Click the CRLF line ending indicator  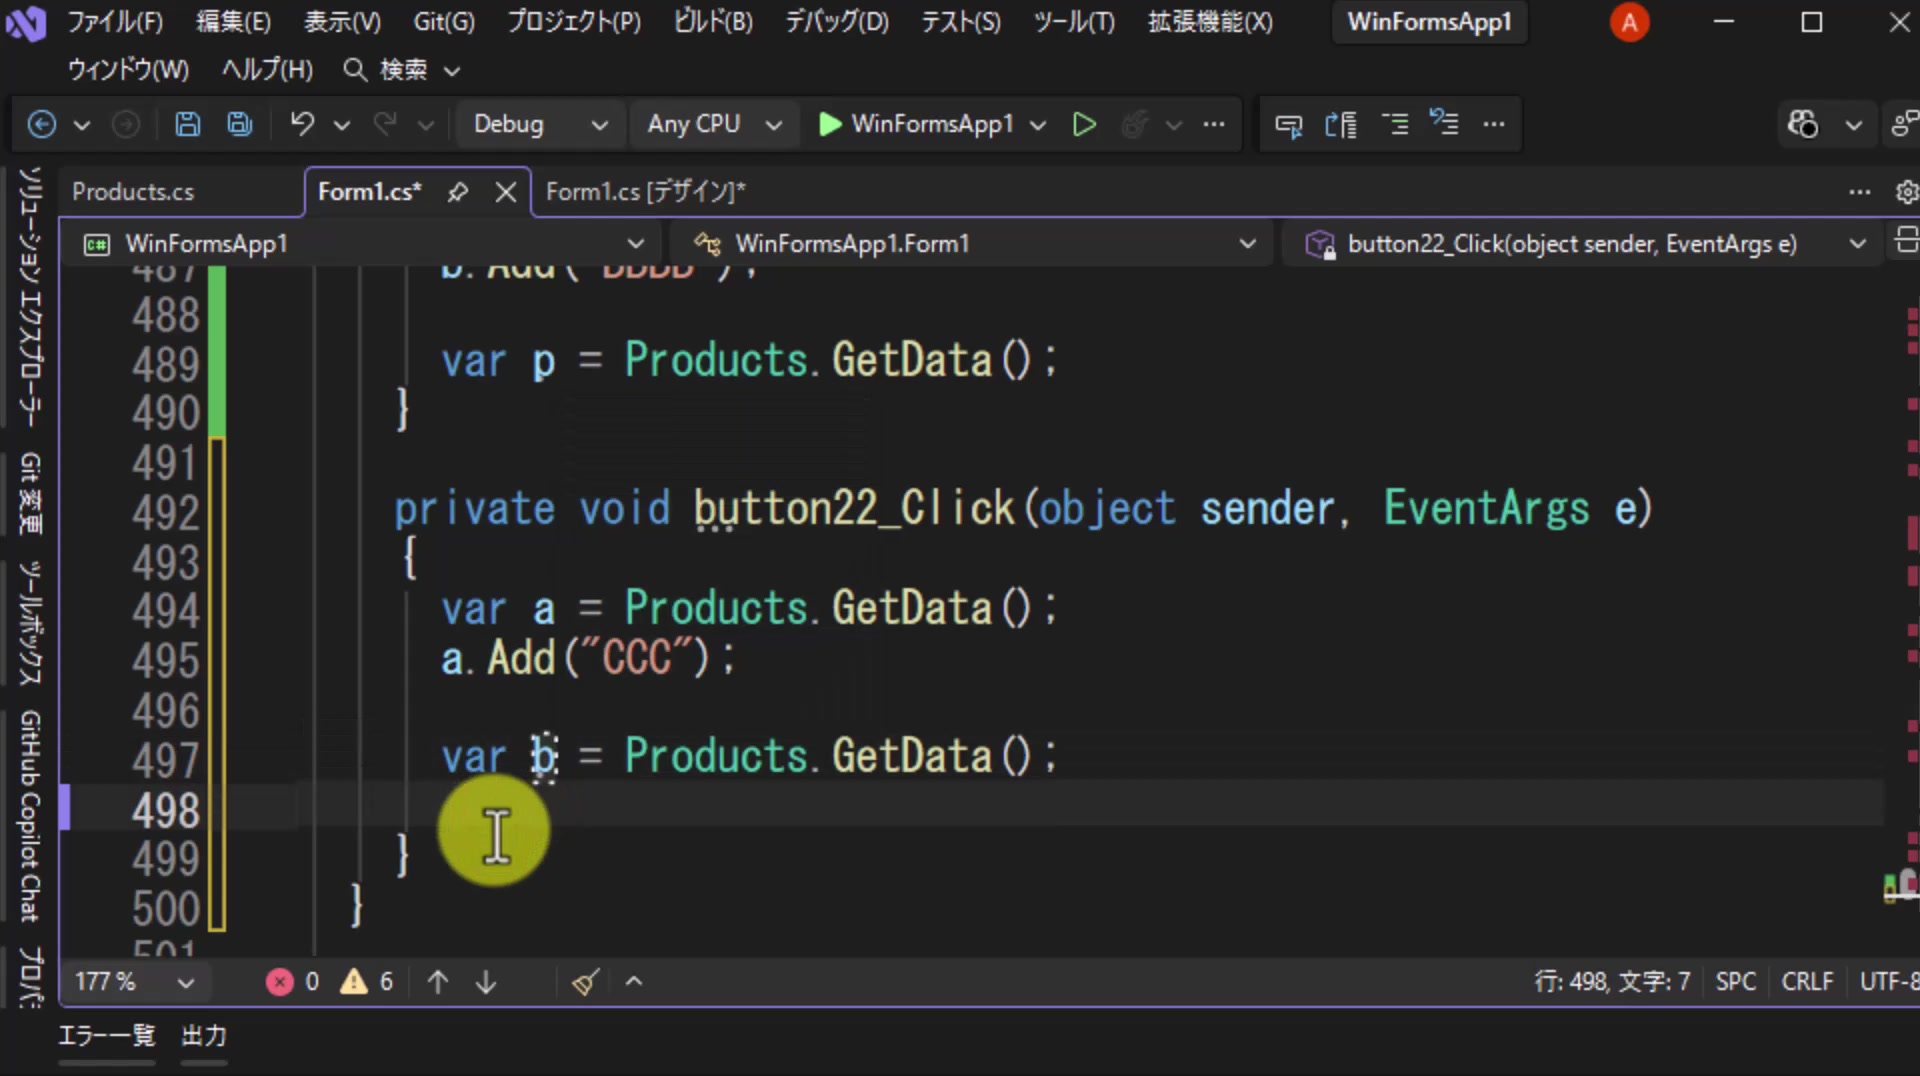tap(1807, 982)
